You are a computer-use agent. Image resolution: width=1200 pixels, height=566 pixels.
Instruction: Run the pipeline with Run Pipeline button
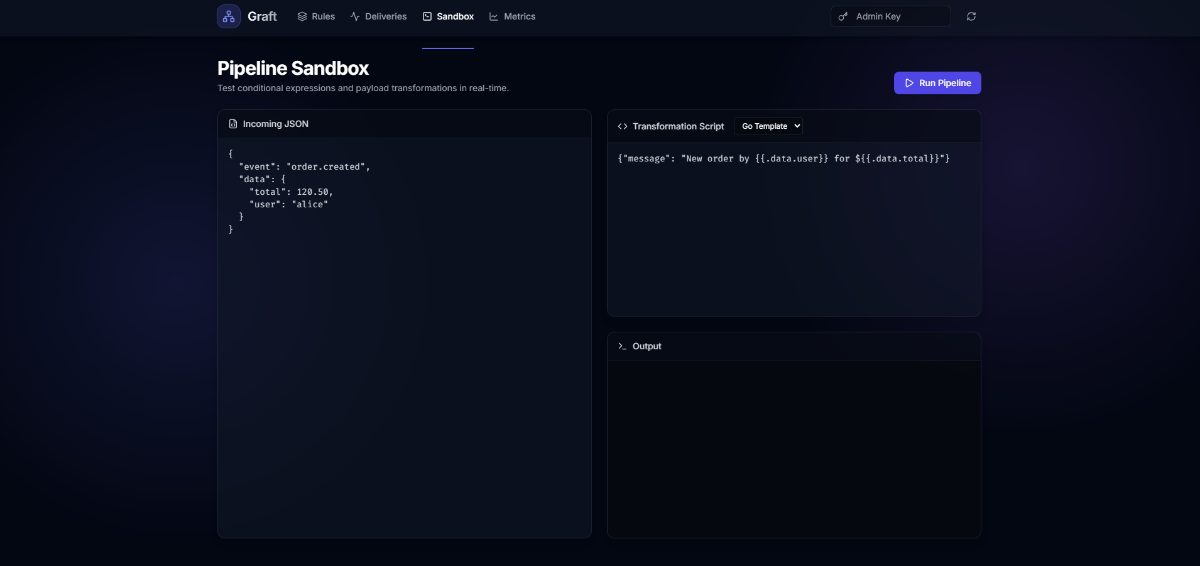pyautogui.click(x=937, y=83)
